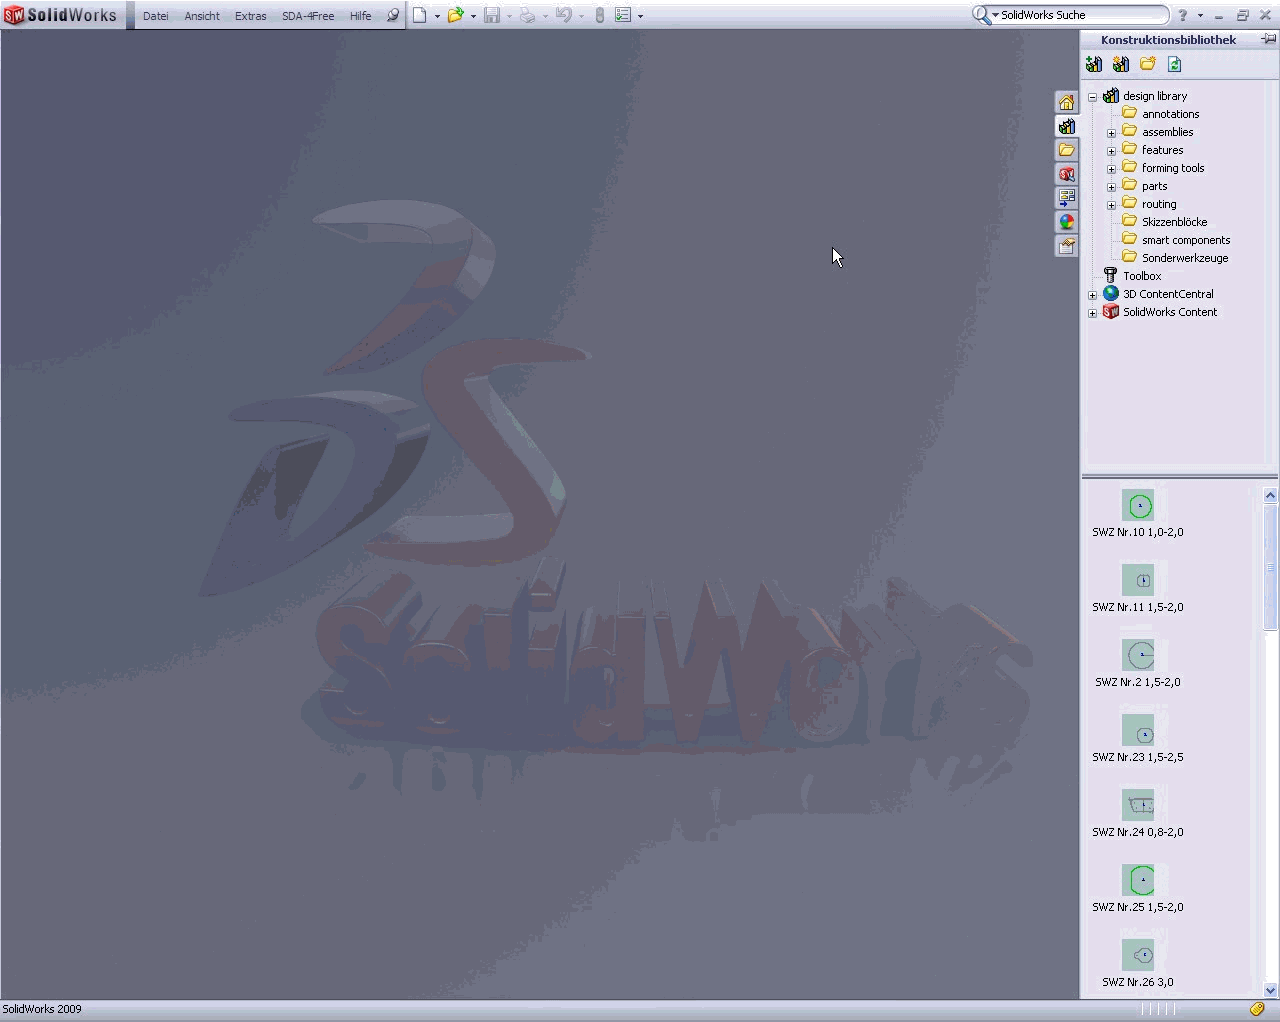1280x1022 pixels.
Task: Expand the features folder
Action: 1111,151
